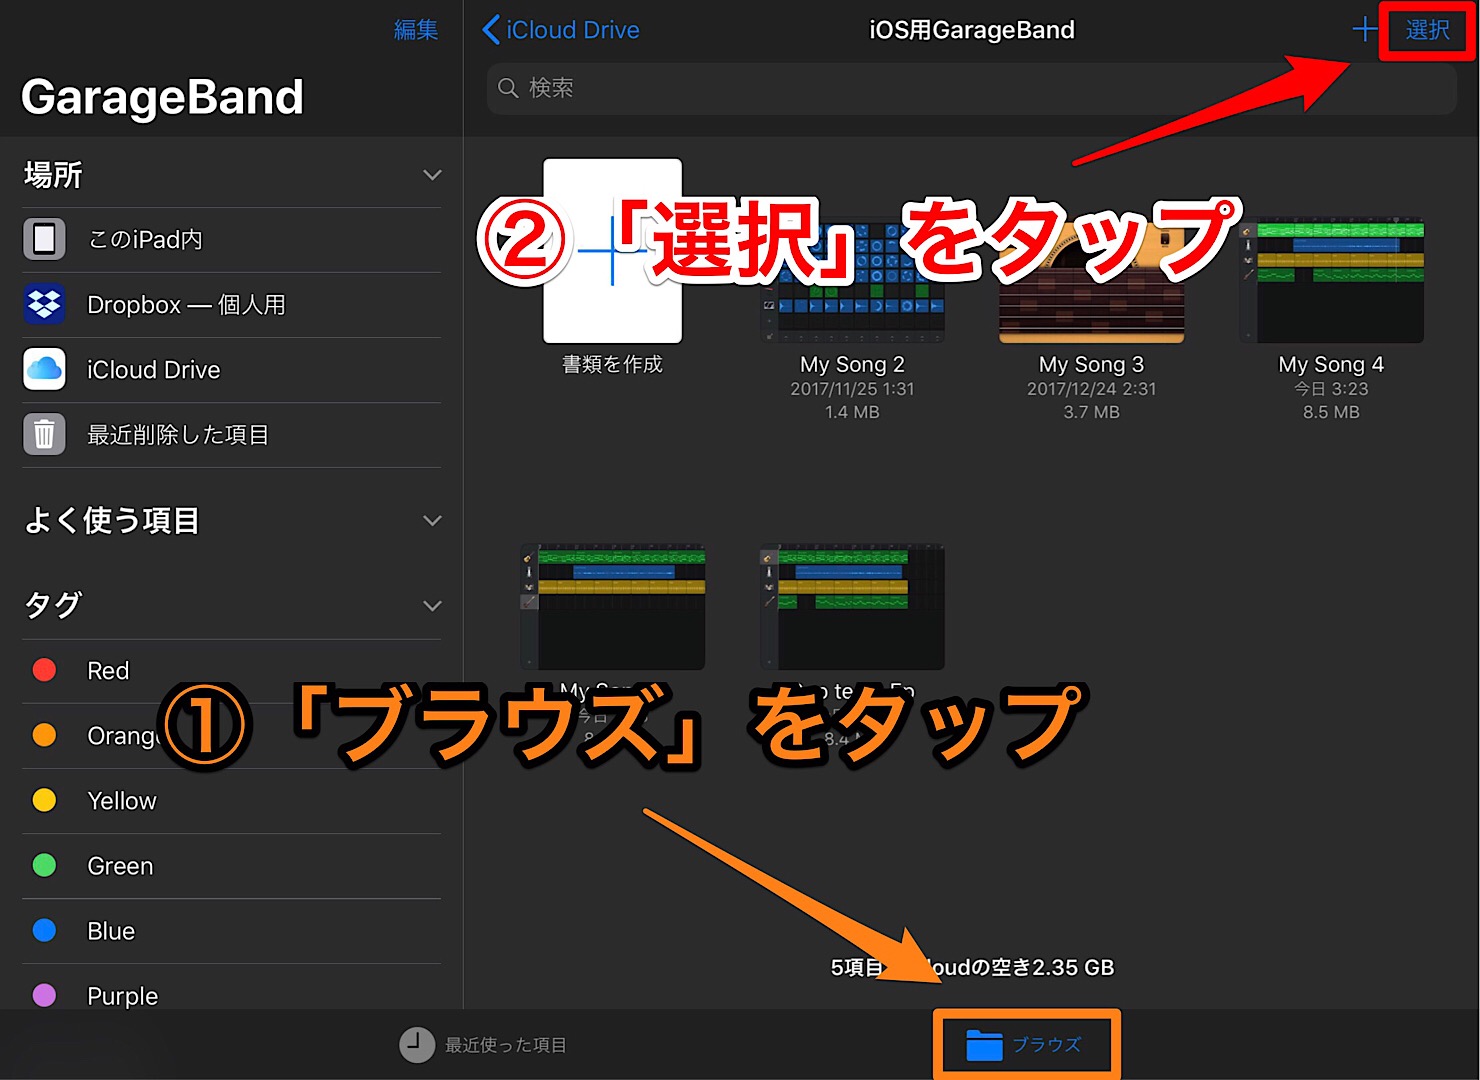Open the ブラウズ tab
1480x1080 pixels.
(1024, 1045)
